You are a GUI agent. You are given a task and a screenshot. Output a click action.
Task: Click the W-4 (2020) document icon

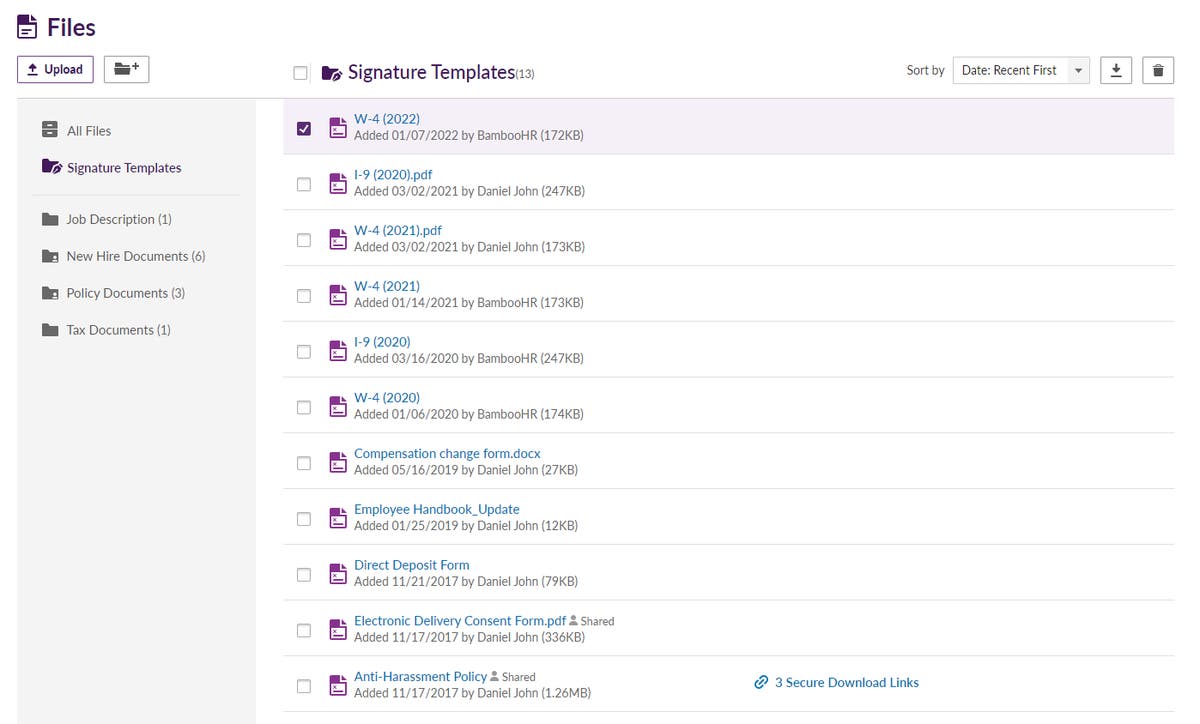click(338, 407)
